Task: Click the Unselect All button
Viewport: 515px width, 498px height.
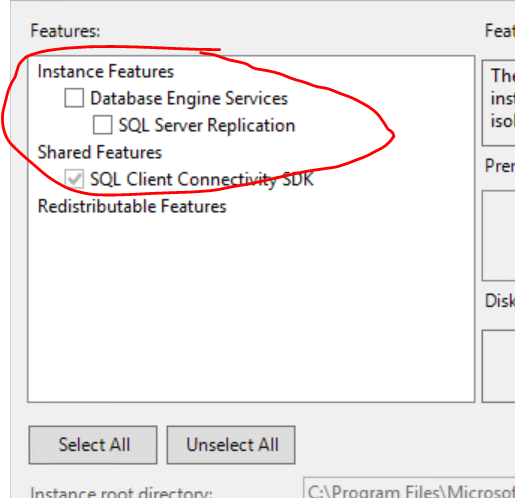Action: pyautogui.click(x=231, y=445)
